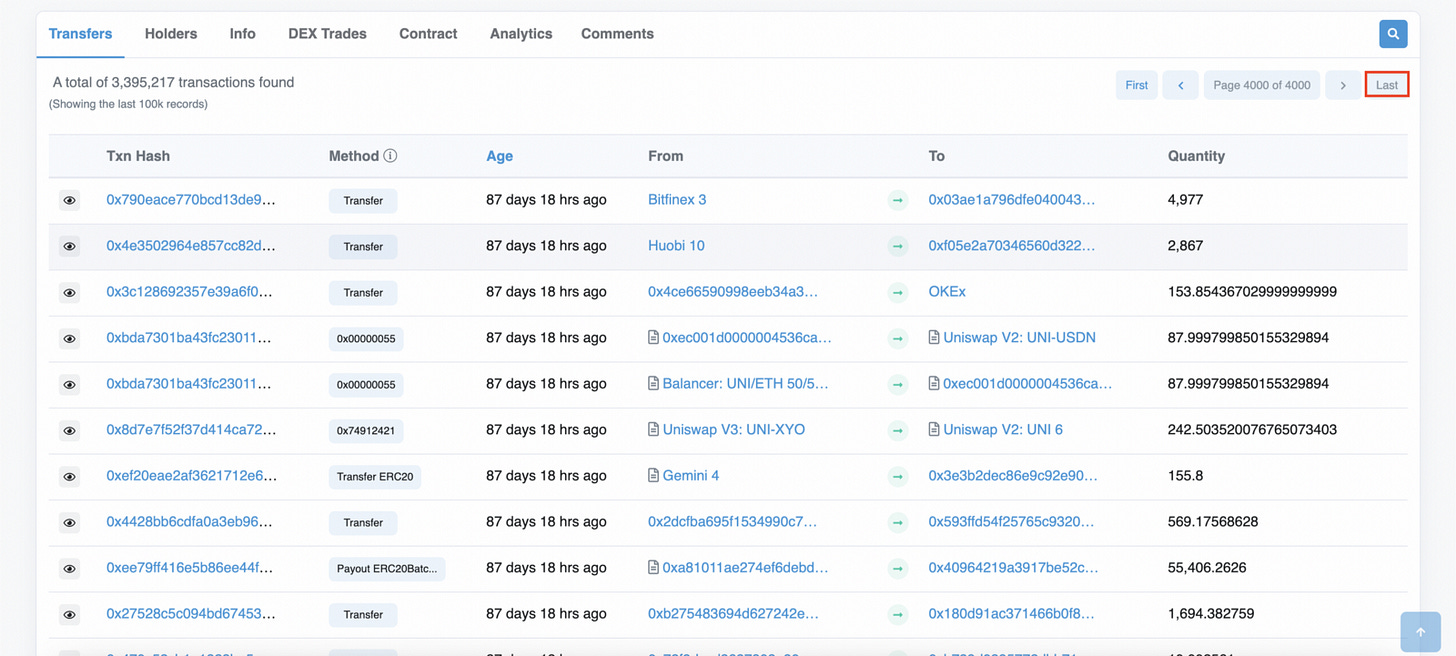The height and width of the screenshot is (656, 1456).
Task: Click quantity value 55,406.2626
Action: (1207, 568)
